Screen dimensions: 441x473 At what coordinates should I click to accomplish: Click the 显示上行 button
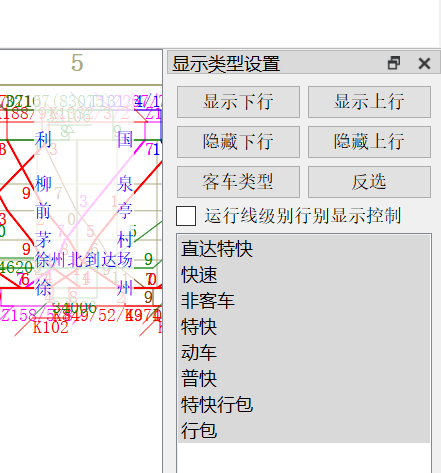(x=369, y=102)
